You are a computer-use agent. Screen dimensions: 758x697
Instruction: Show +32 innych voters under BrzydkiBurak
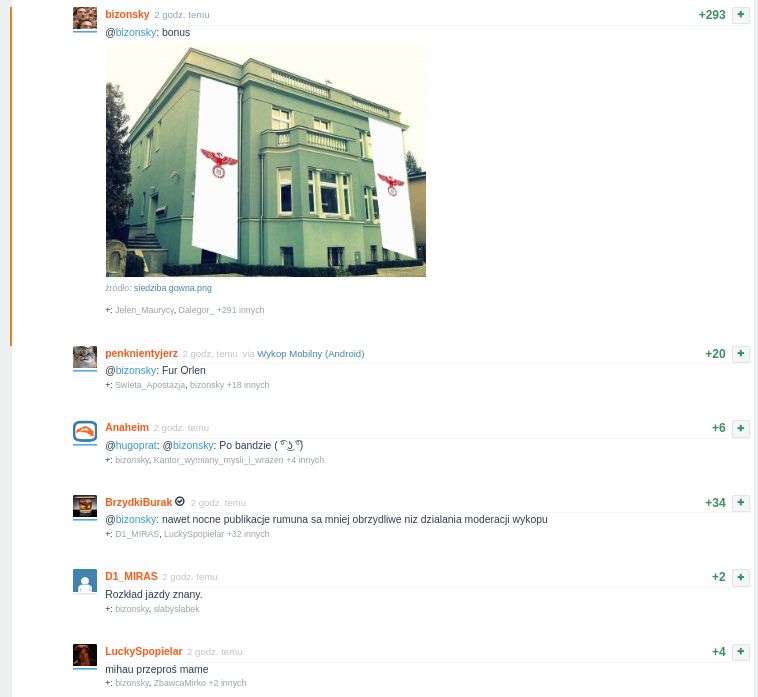click(248, 534)
